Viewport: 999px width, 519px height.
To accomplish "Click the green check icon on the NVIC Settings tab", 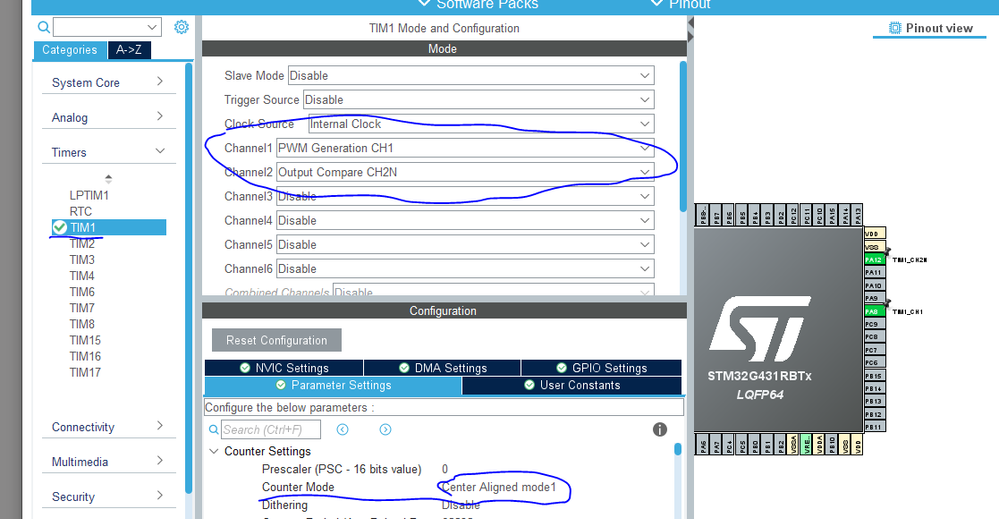I will click(245, 367).
